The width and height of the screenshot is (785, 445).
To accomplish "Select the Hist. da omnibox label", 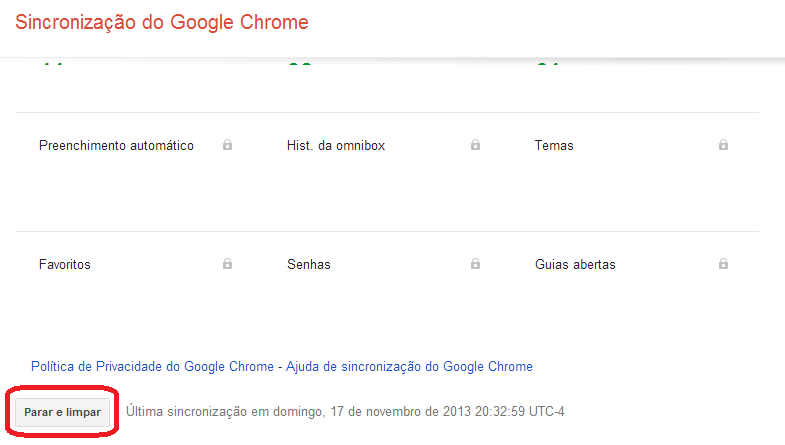I will [x=336, y=146].
